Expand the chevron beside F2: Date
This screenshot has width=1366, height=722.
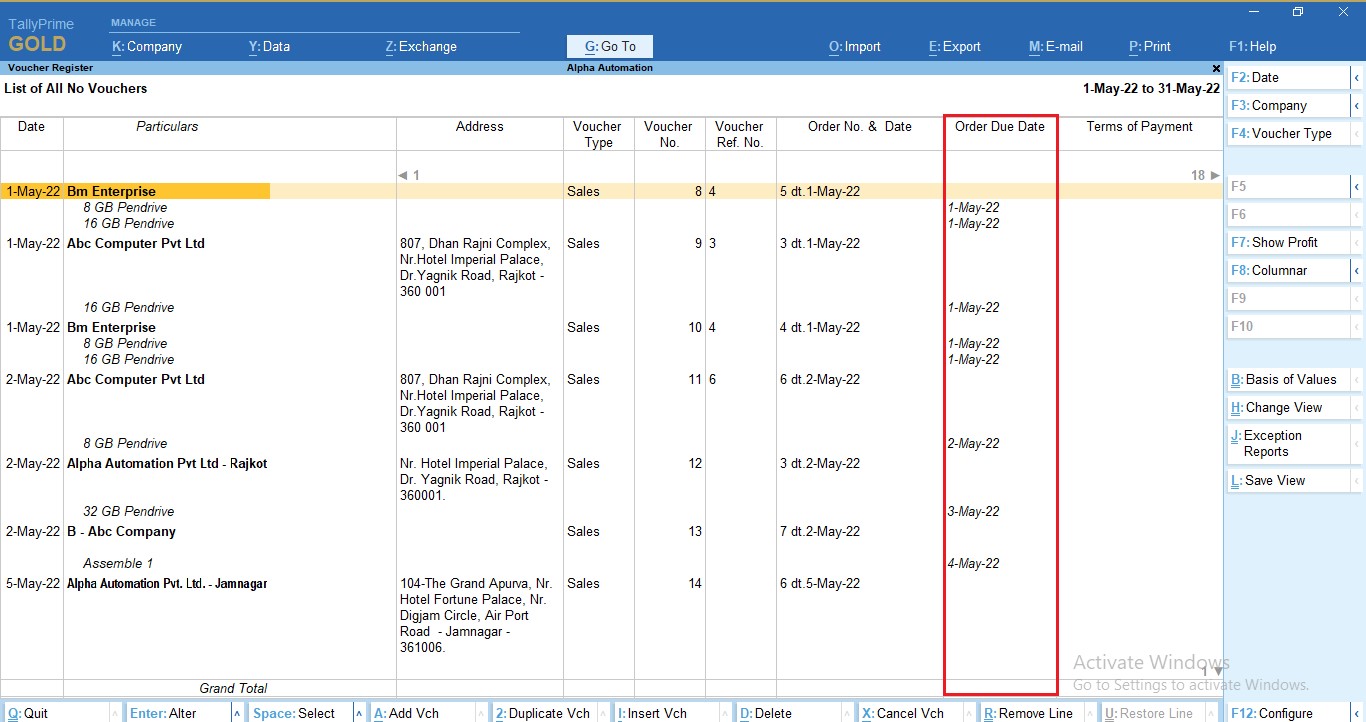click(1357, 77)
